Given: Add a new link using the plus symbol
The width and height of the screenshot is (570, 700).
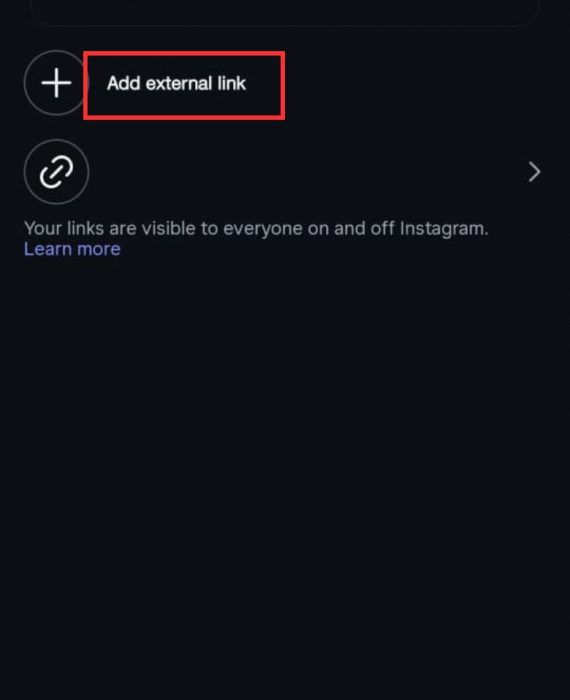Looking at the screenshot, I should tap(56, 83).
